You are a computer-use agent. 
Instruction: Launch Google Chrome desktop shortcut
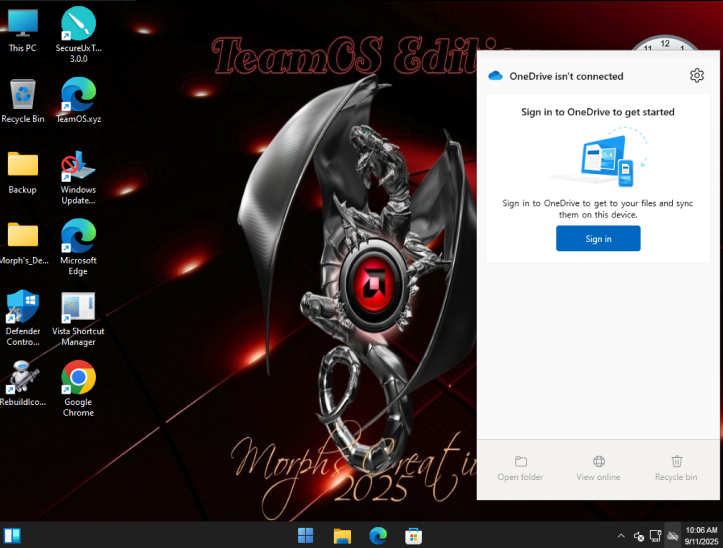click(x=78, y=389)
